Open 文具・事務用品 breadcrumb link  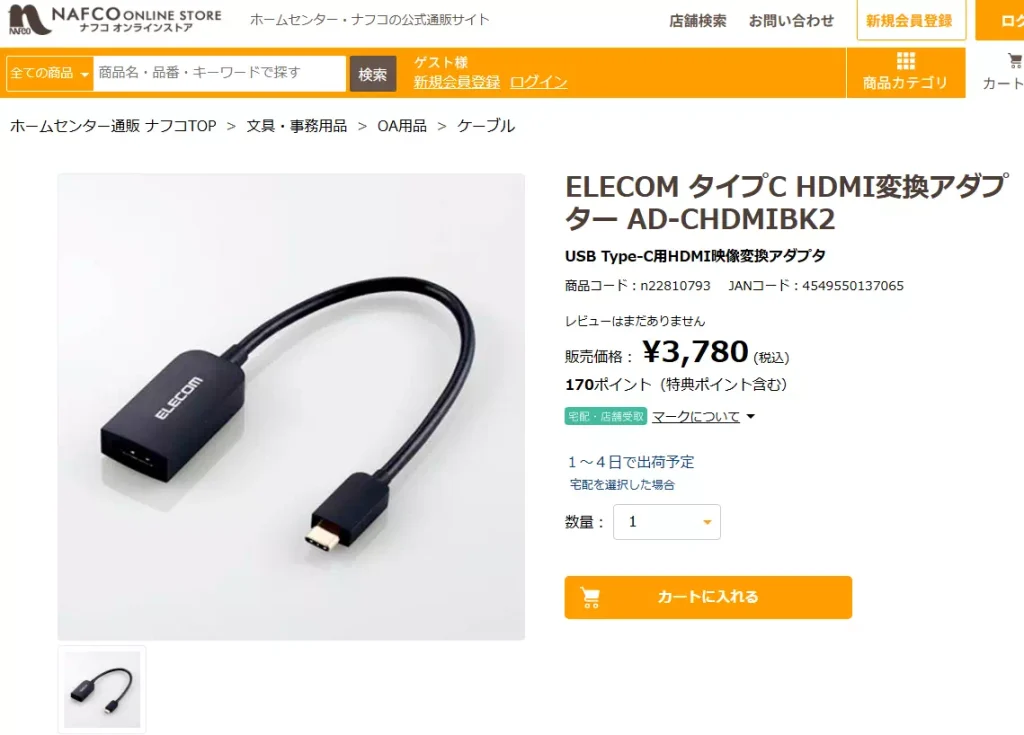(296, 125)
